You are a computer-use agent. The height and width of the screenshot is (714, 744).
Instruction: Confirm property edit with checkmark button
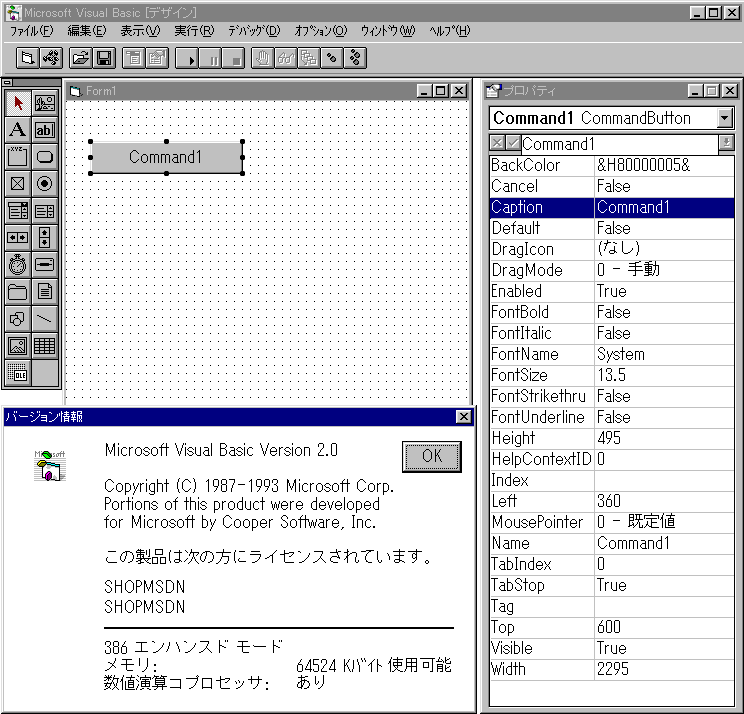pos(513,143)
